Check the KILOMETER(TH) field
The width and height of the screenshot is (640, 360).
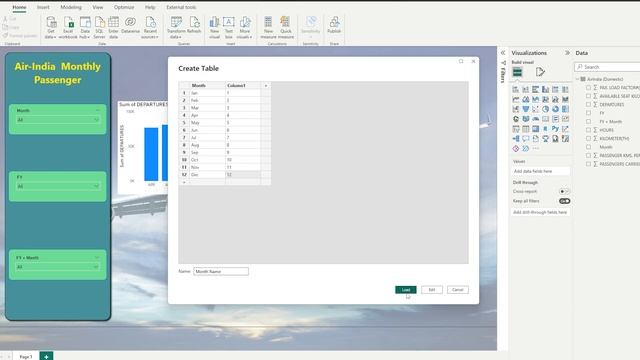(x=588, y=138)
